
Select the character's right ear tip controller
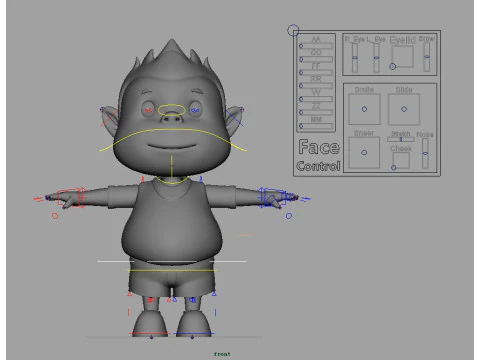click(x=102, y=109)
